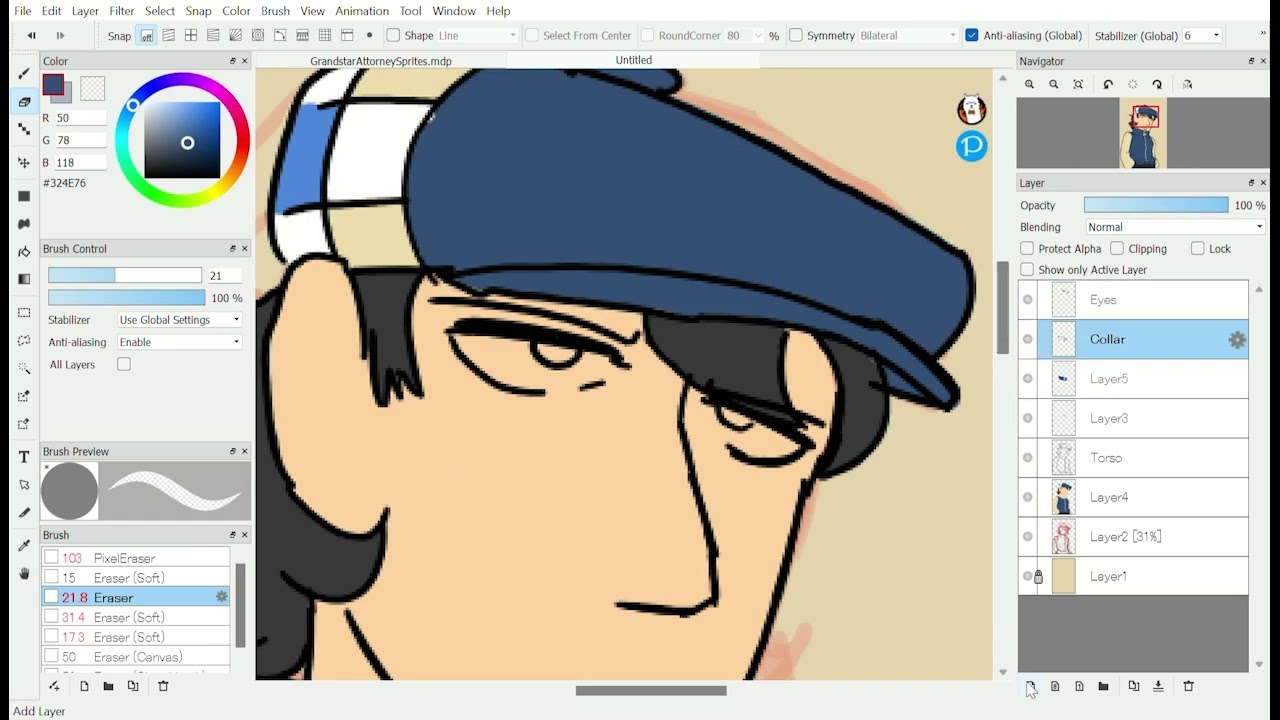This screenshot has height=720, width=1280.
Task: Turn snap off with the off icon
Action: click(147, 35)
